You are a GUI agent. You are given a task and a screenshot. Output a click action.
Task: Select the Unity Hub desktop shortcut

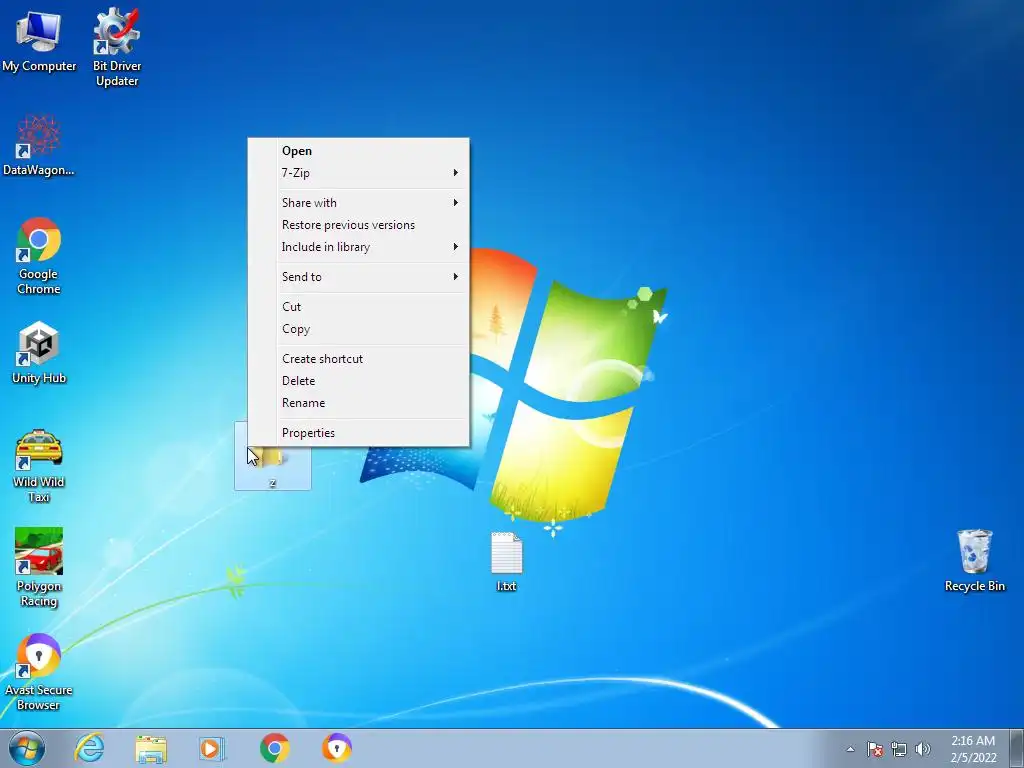pos(39,353)
